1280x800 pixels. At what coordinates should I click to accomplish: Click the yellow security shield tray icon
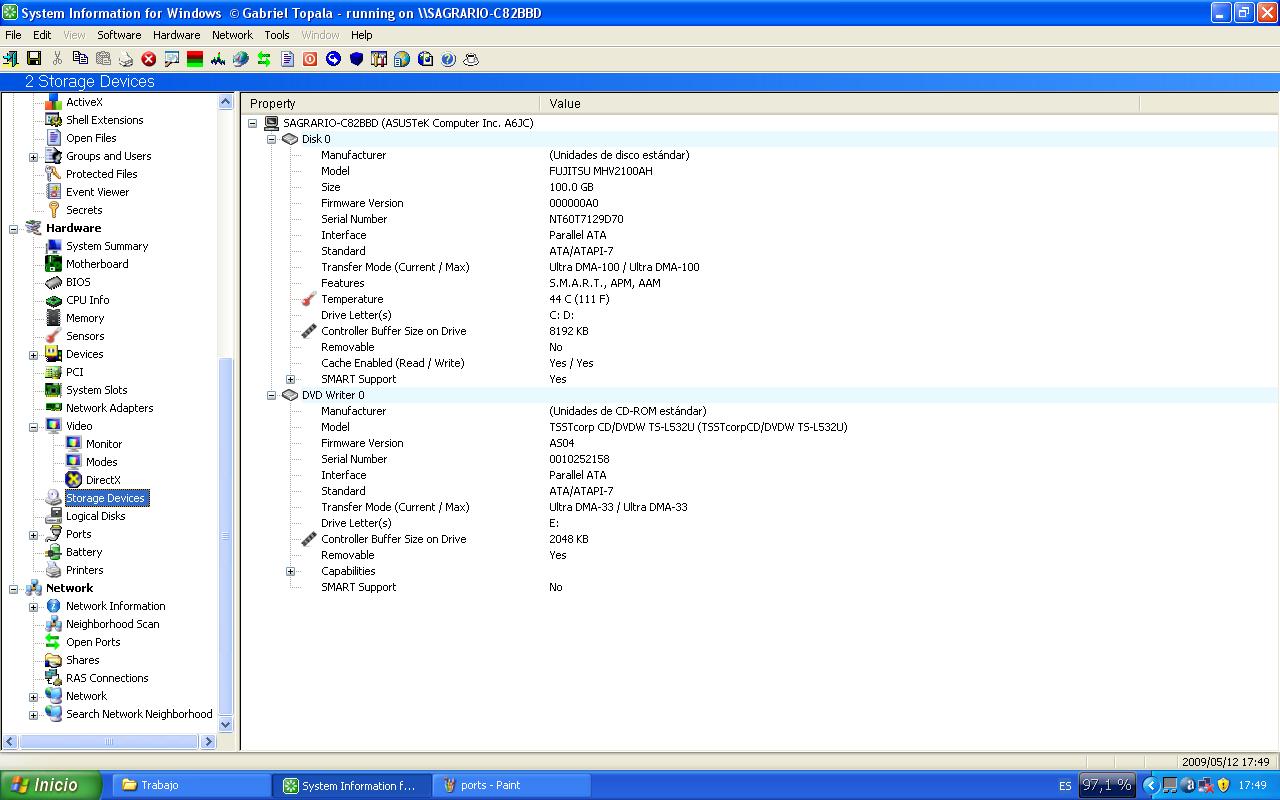click(1223, 785)
